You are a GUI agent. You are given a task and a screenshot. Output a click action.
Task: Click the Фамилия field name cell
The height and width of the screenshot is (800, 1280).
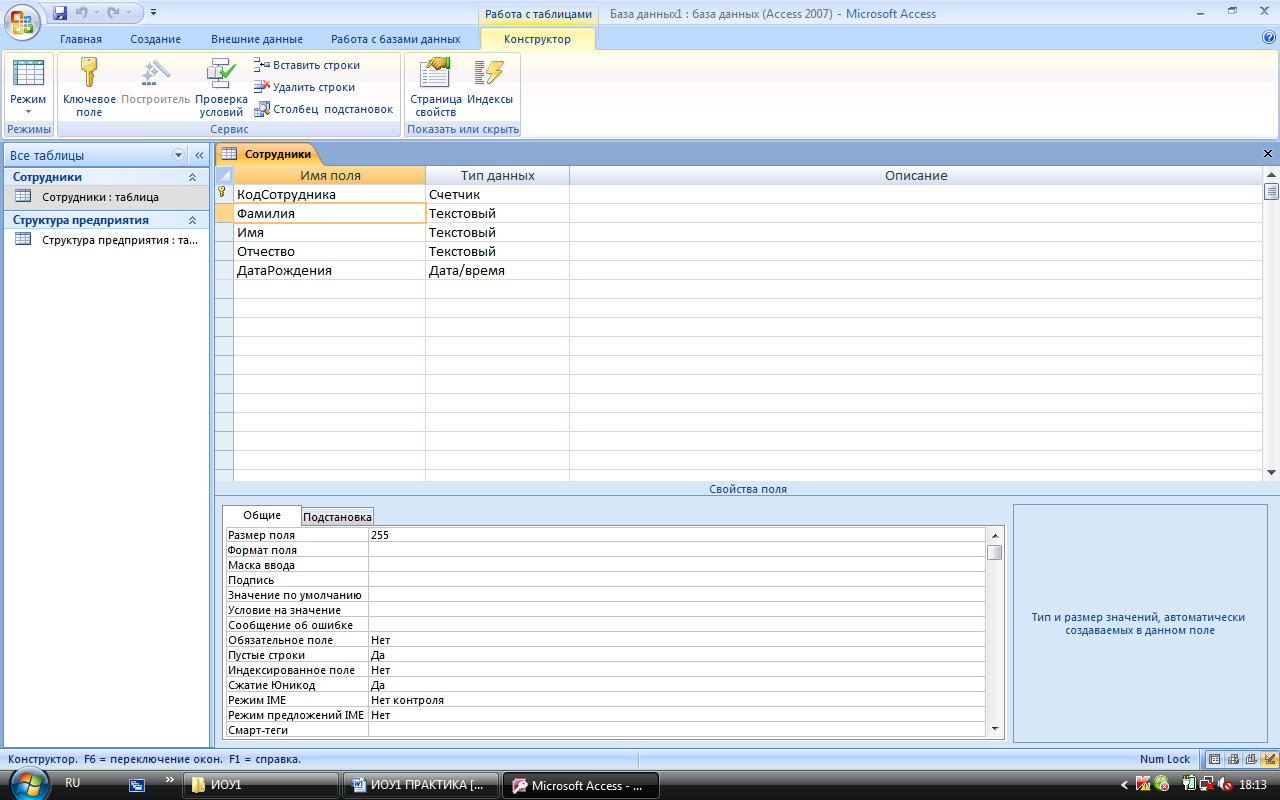tap(329, 213)
